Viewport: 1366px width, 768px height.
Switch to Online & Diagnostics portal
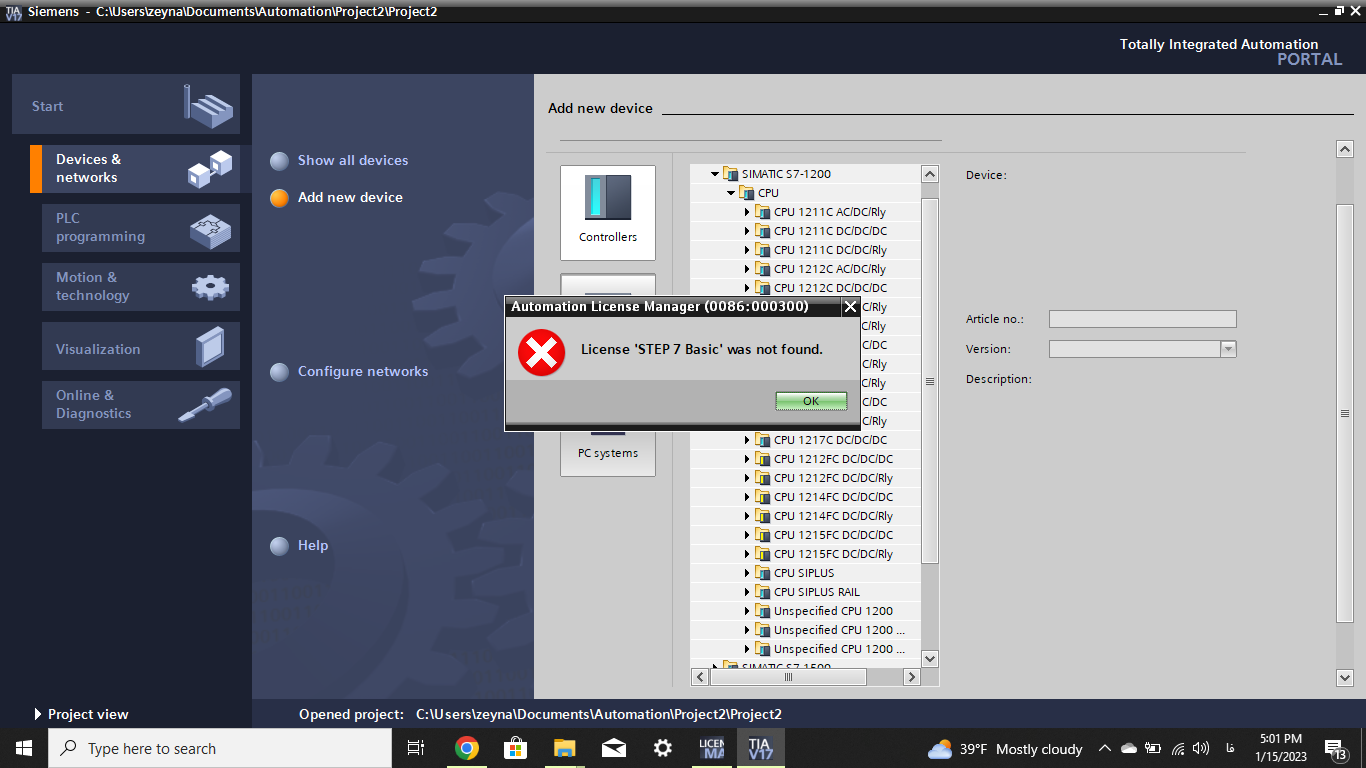(x=141, y=405)
